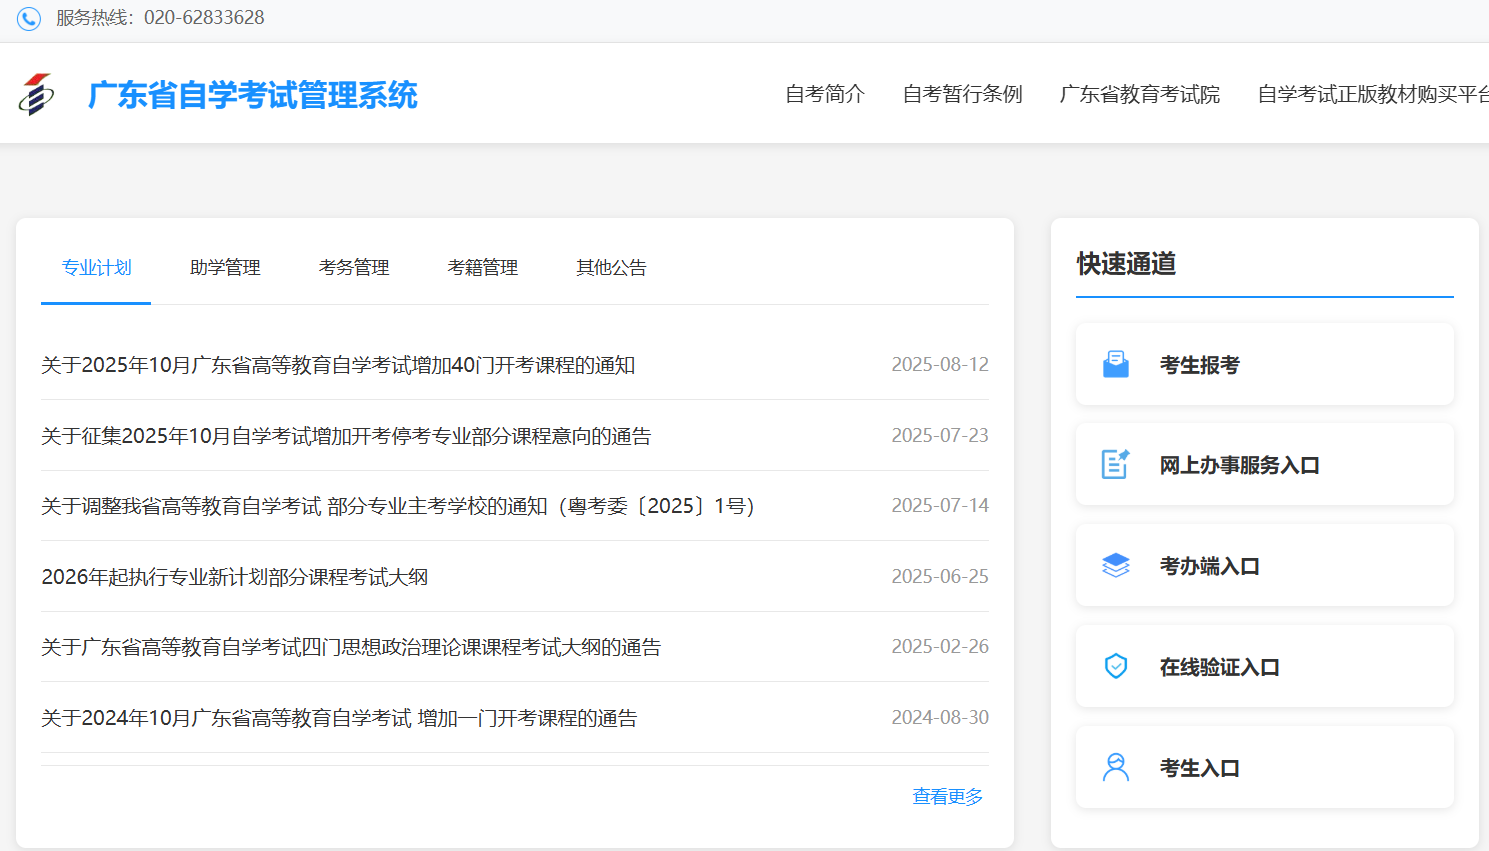Screen dimensions: 1489x851
Task: Open the 广东省自学考试管理系统 home title
Action: 250,94
